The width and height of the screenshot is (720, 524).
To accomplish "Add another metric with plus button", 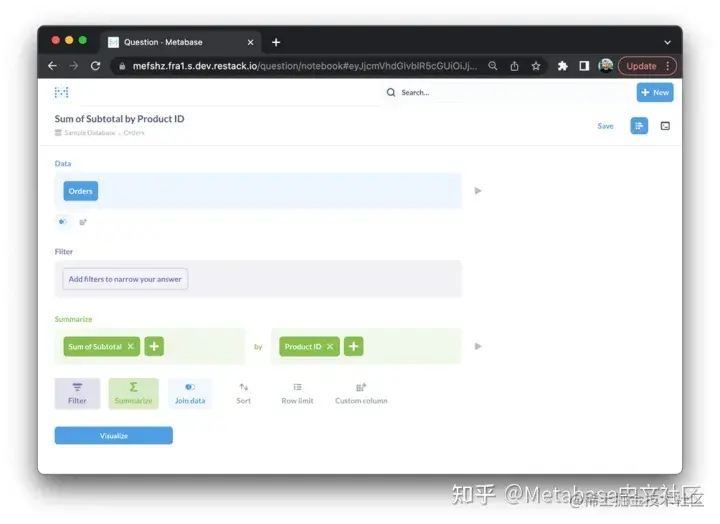I will (x=154, y=346).
